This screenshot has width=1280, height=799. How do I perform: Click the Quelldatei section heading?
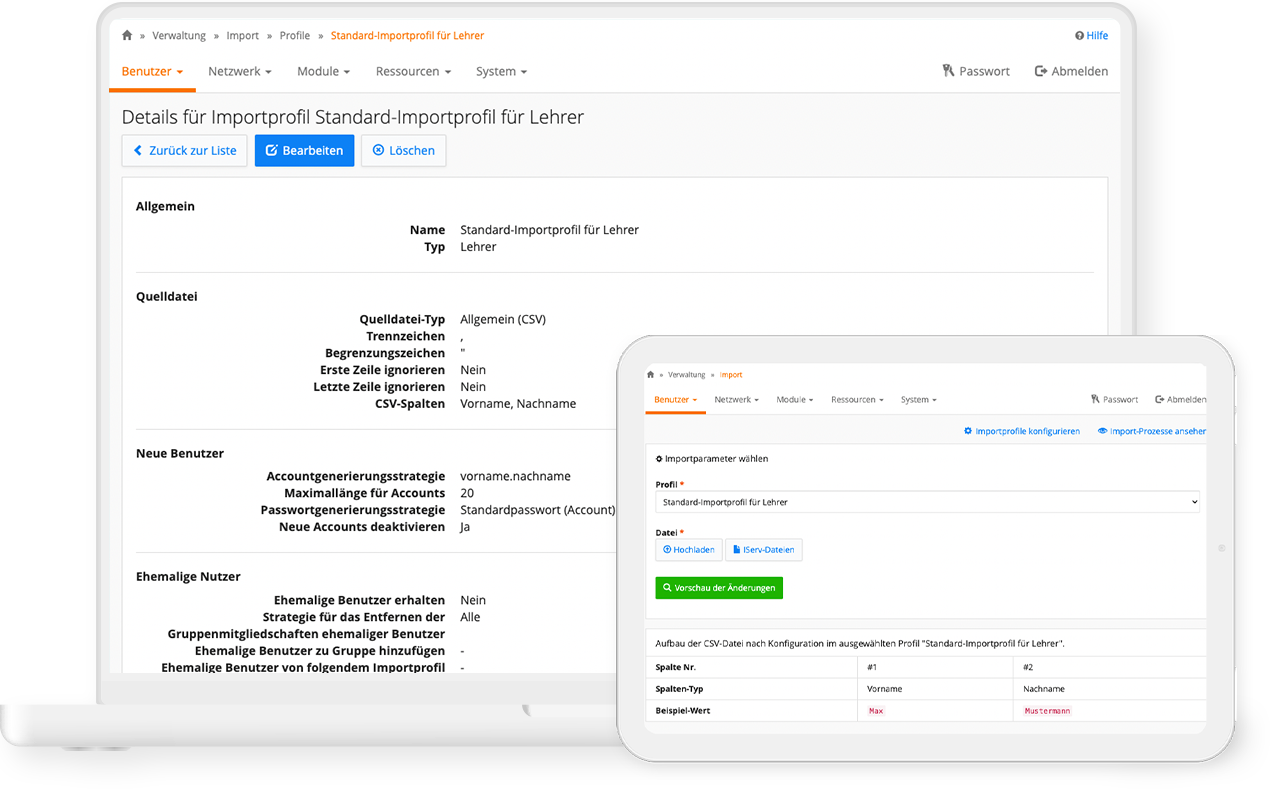point(166,296)
